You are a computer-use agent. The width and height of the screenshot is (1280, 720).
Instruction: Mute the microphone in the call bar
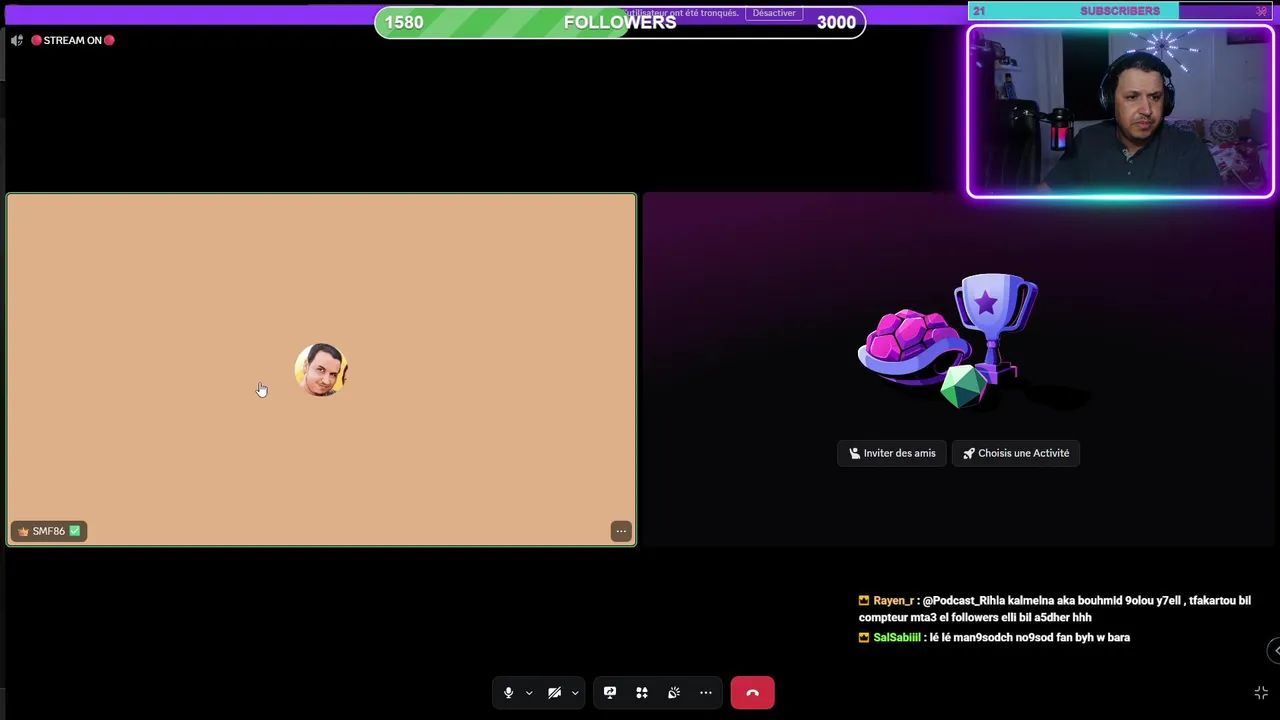(508, 693)
